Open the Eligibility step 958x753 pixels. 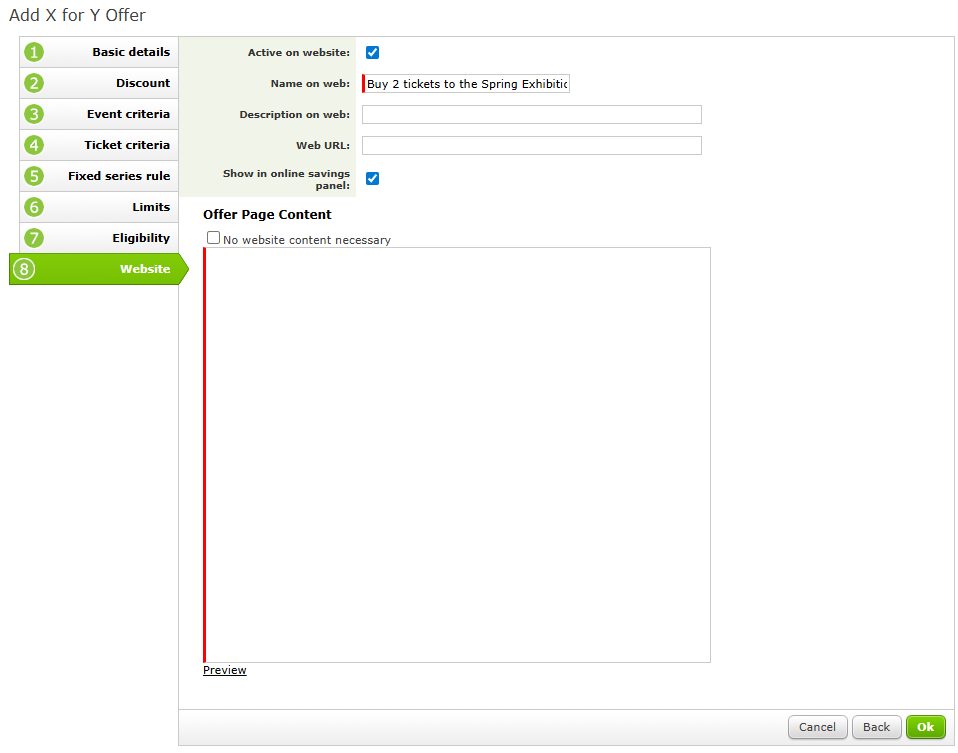pyautogui.click(x=99, y=238)
